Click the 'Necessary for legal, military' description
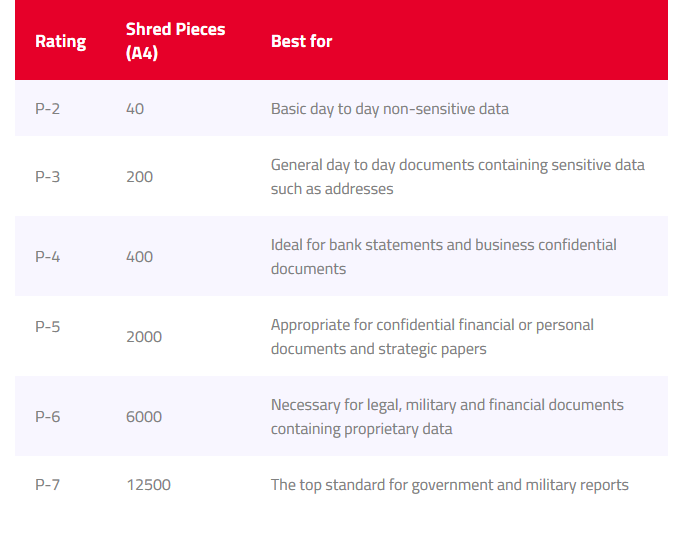This screenshot has width=682, height=542. click(447, 417)
